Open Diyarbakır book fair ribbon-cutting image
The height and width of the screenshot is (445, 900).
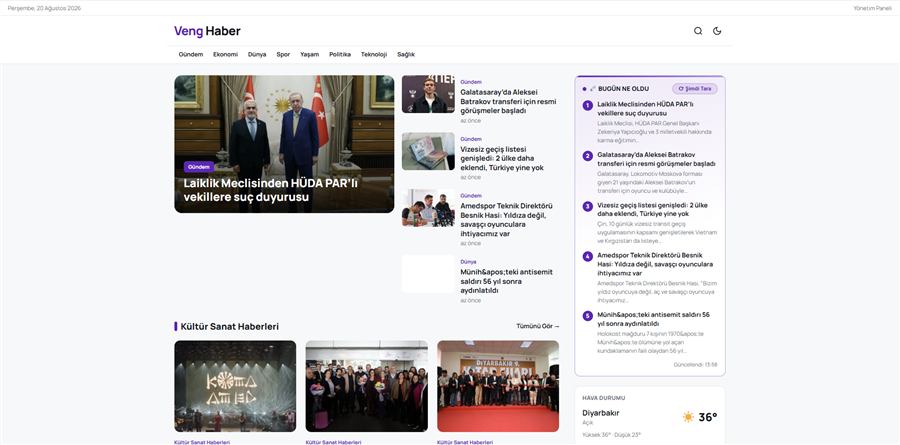point(498,386)
